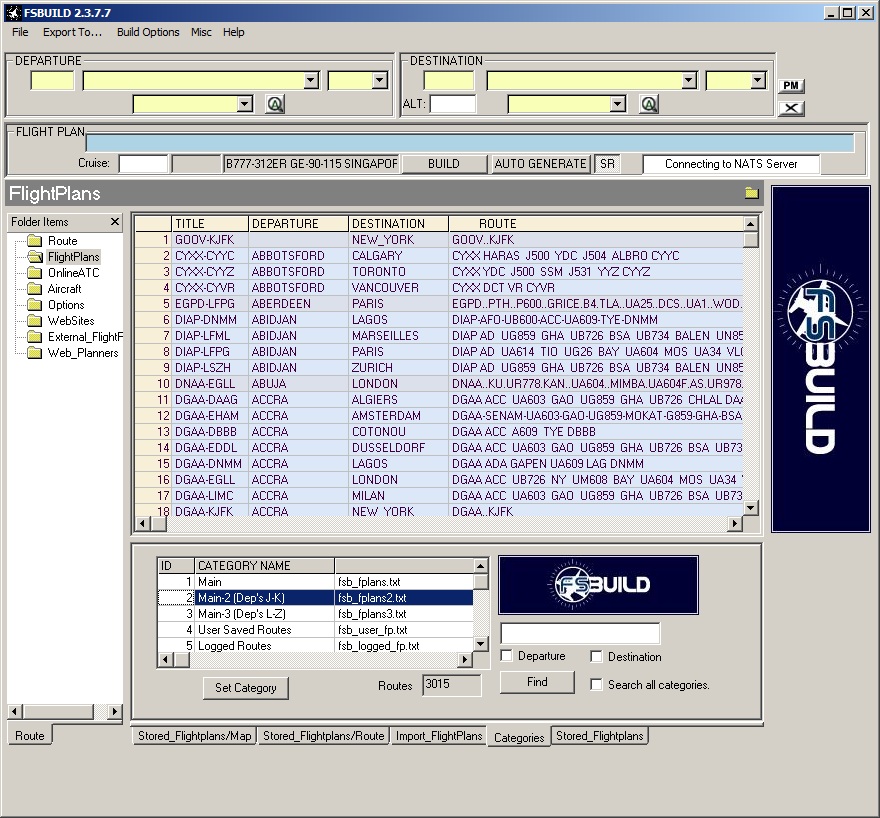Select category Main-3 (Dep's L-Z)
The image size is (880, 818).
pyautogui.click(x=315, y=614)
